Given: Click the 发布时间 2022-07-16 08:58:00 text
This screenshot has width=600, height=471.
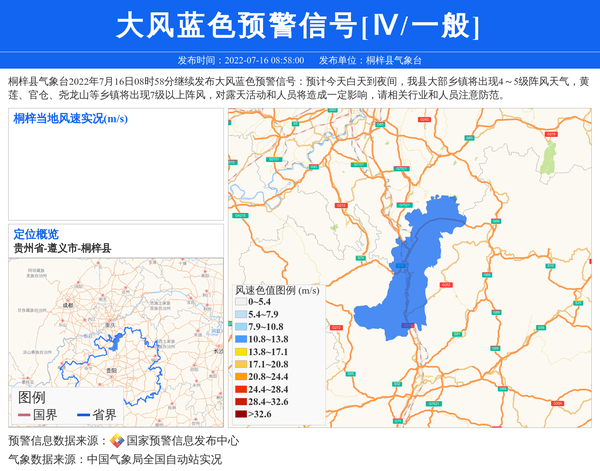Looking at the screenshot, I should [241, 60].
